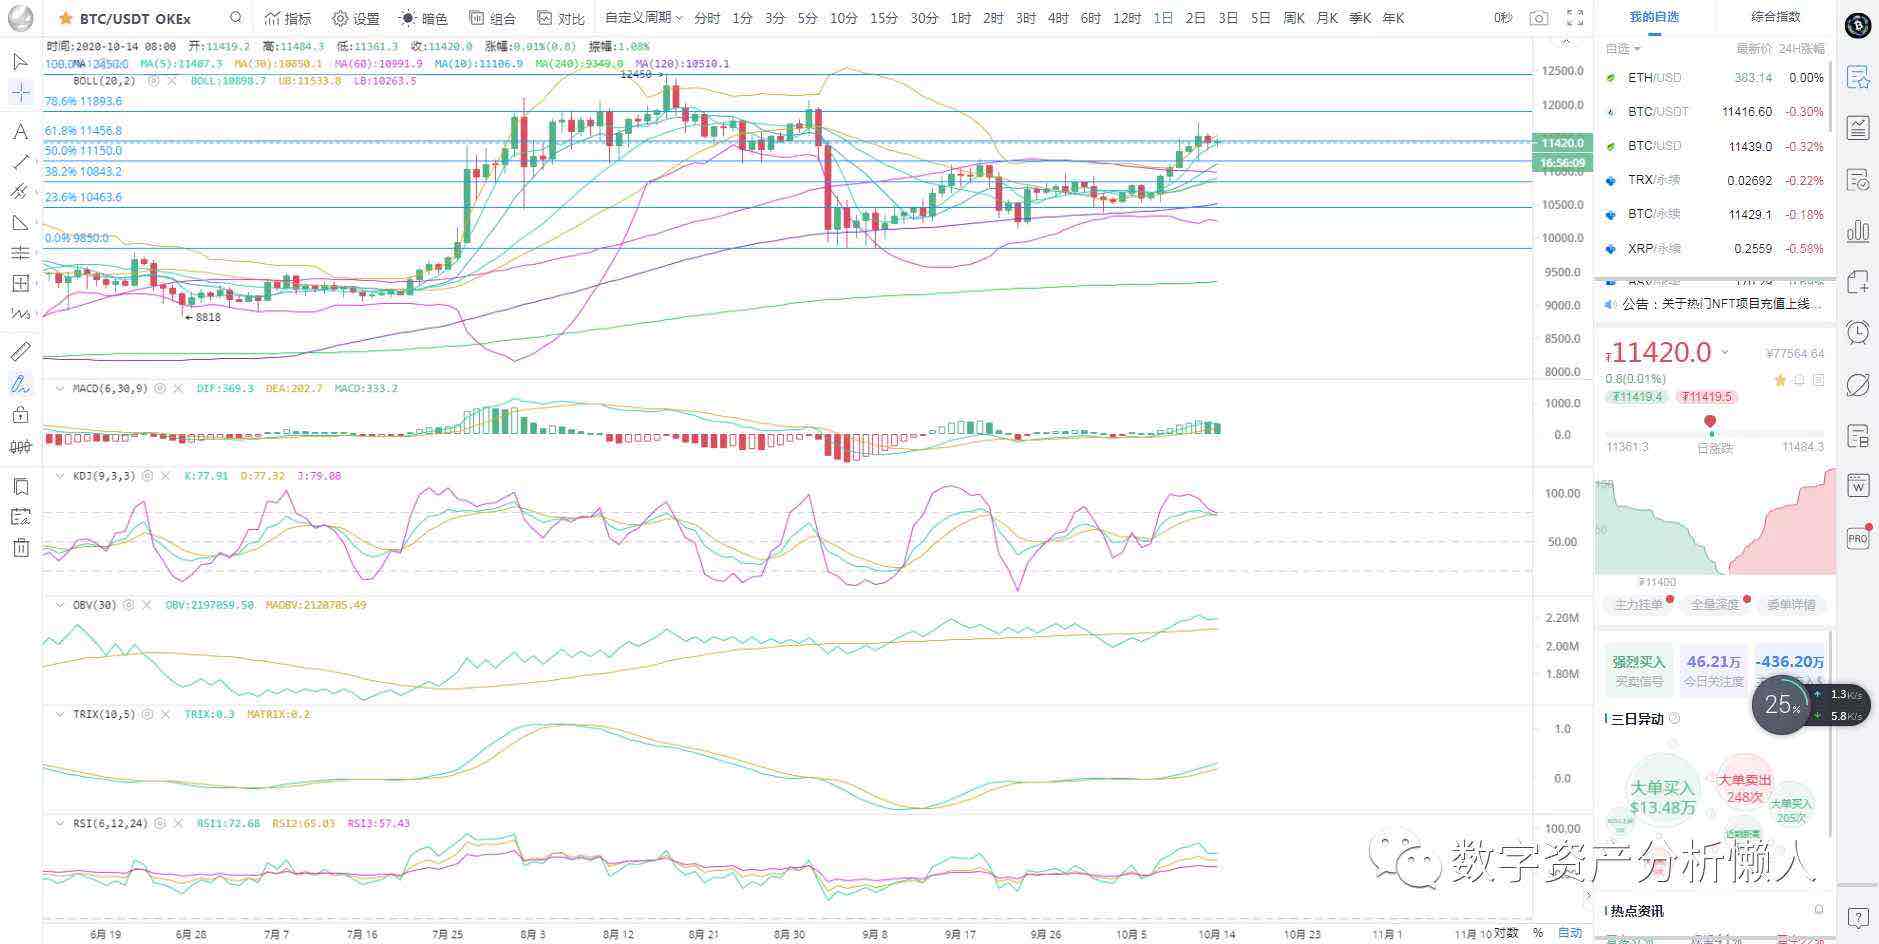The width and height of the screenshot is (1879, 944).
Task: Select the arrow cursor tool
Action: tap(20, 62)
